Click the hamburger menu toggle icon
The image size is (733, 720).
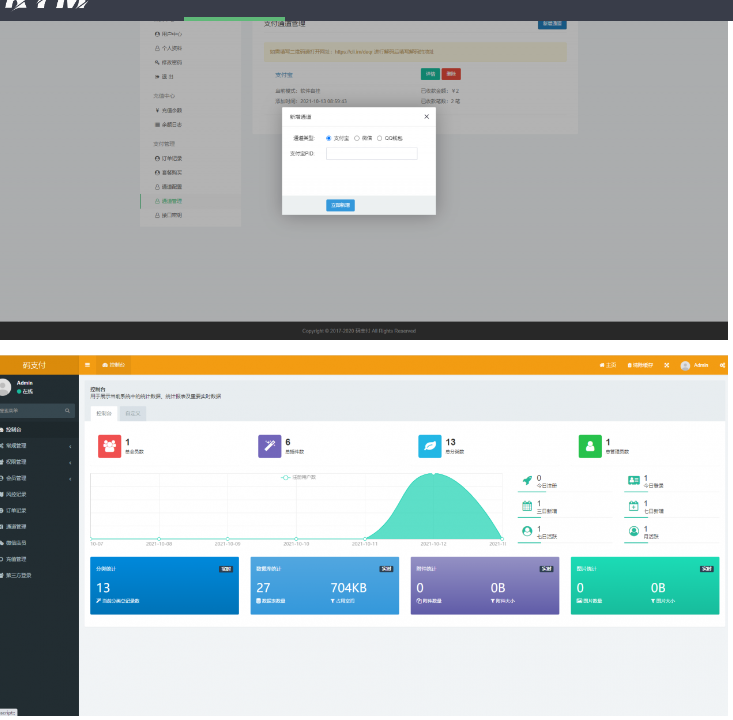point(87,366)
